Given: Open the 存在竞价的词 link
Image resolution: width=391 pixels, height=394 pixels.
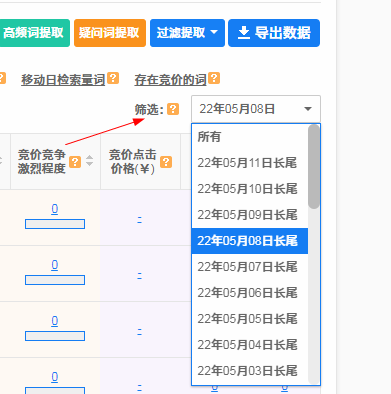Looking at the screenshot, I should tap(170, 80).
